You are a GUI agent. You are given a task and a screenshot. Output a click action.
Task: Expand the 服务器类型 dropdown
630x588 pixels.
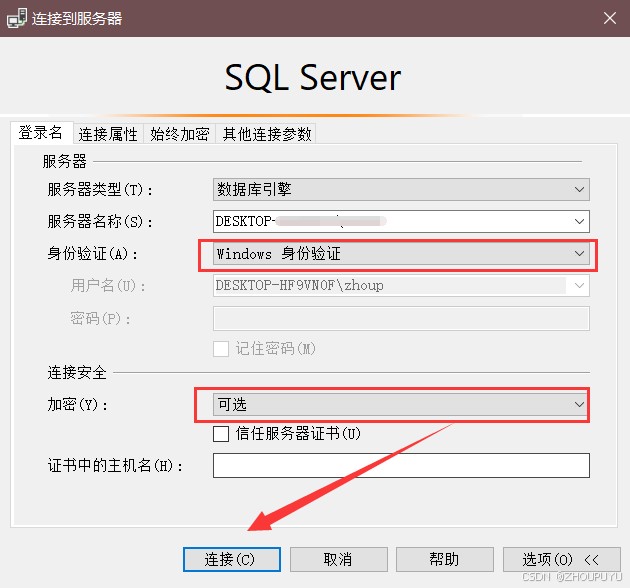click(x=579, y=189)
